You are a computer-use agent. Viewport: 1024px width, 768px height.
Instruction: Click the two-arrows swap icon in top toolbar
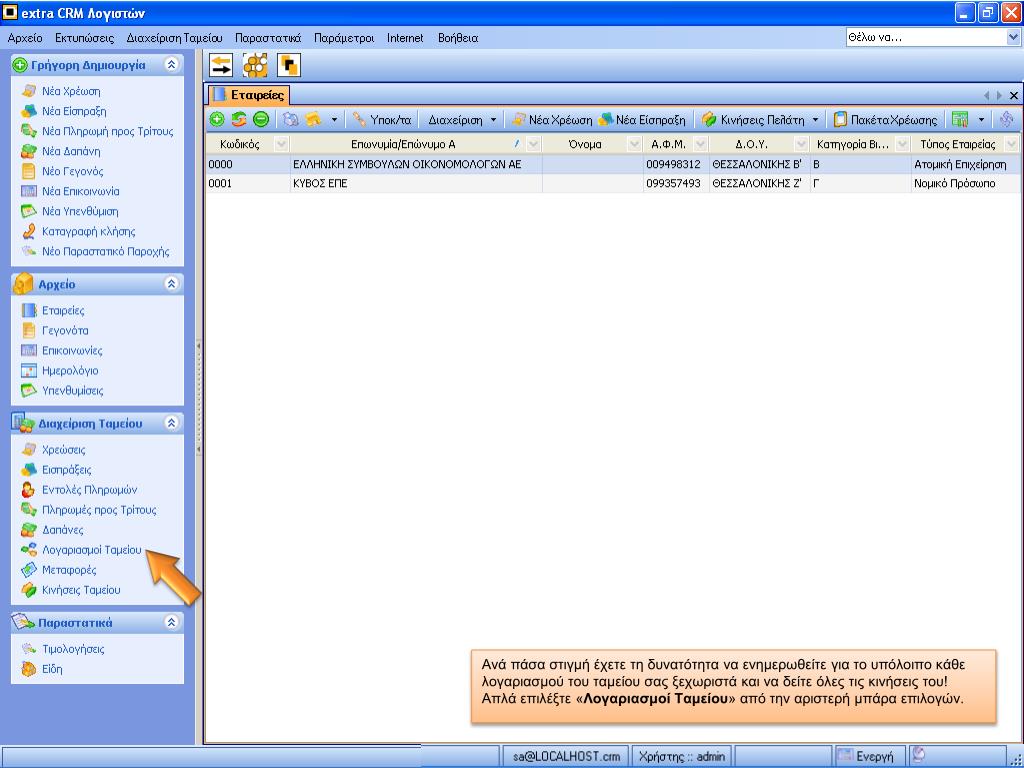point(221,65)
